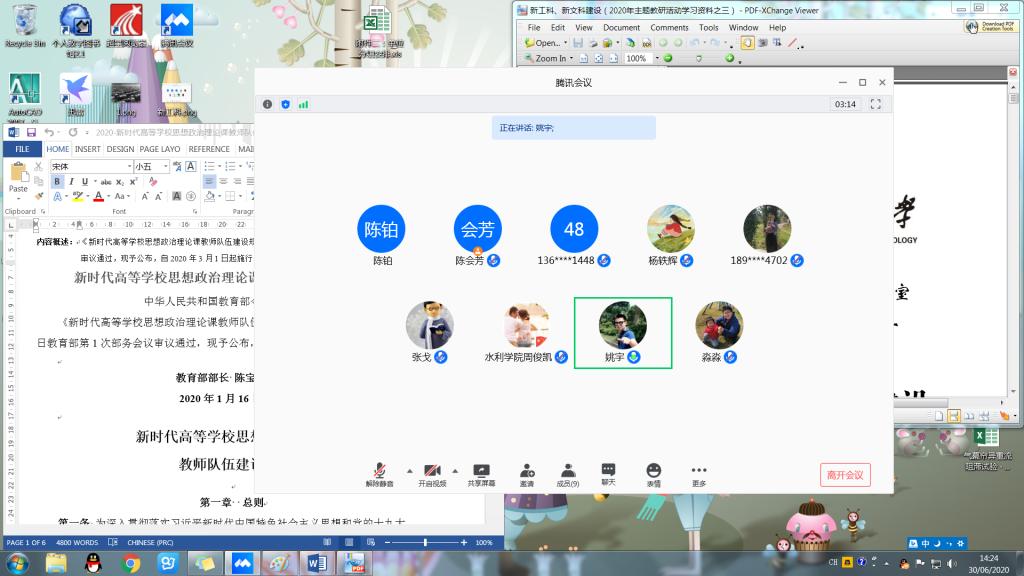Expand the audio options arrow beside microphone
This screenshot has width=1024, height=576.
[409, 470]
